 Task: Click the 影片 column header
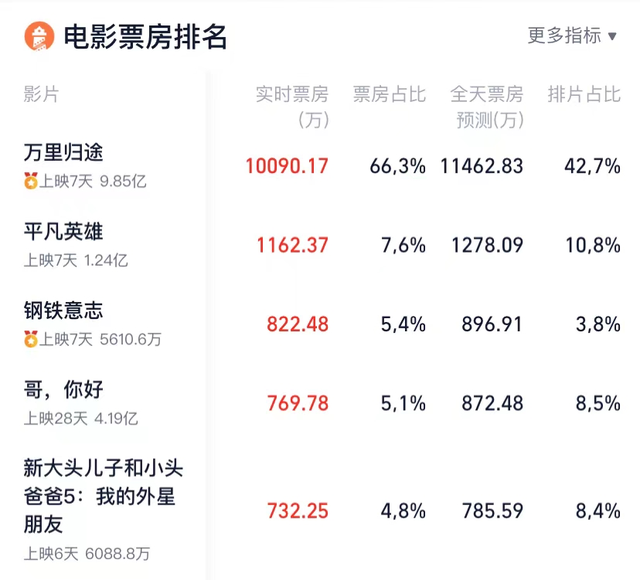coord(41,95)
